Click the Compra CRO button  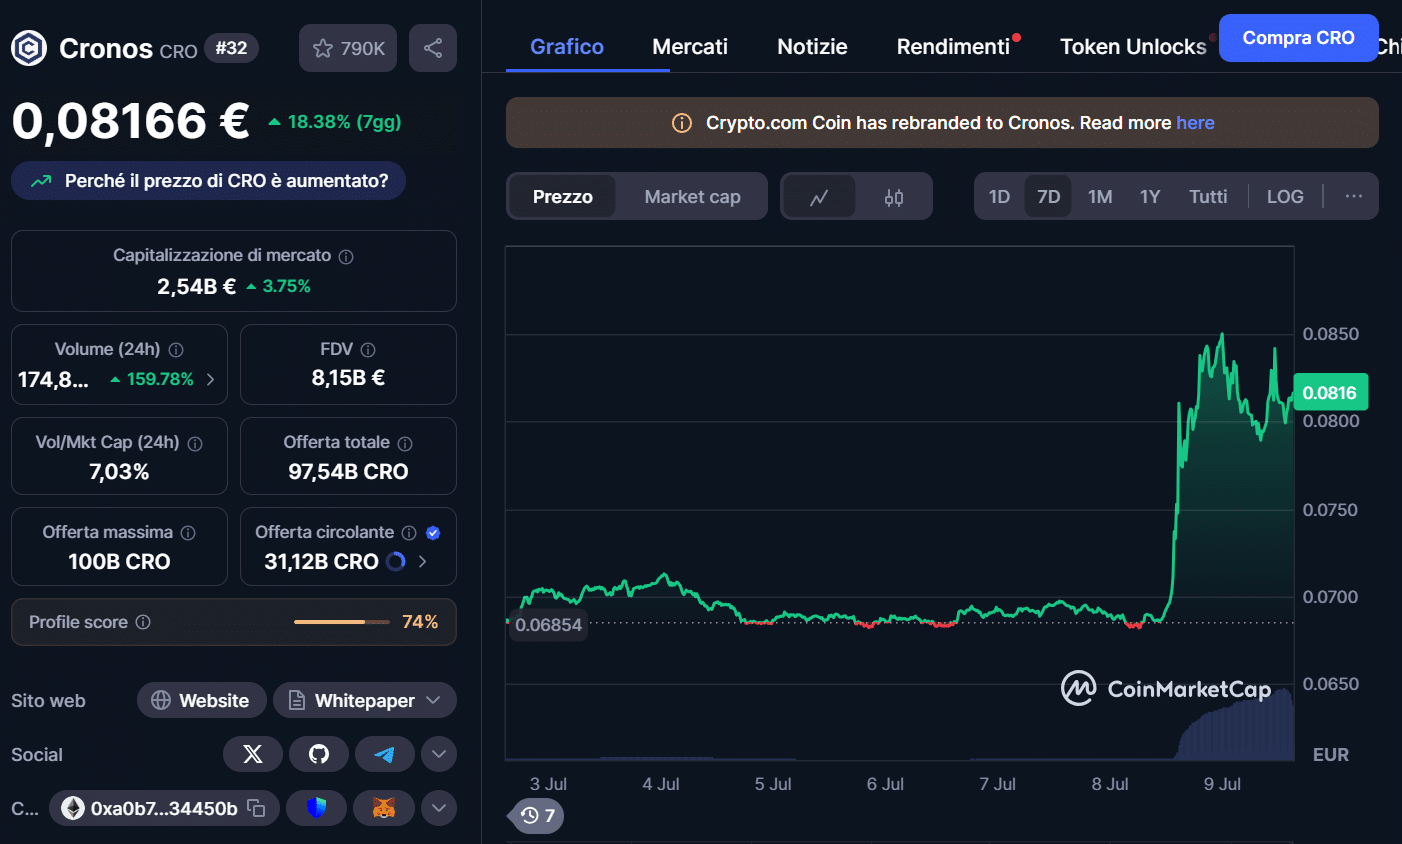click(1298, 38)
